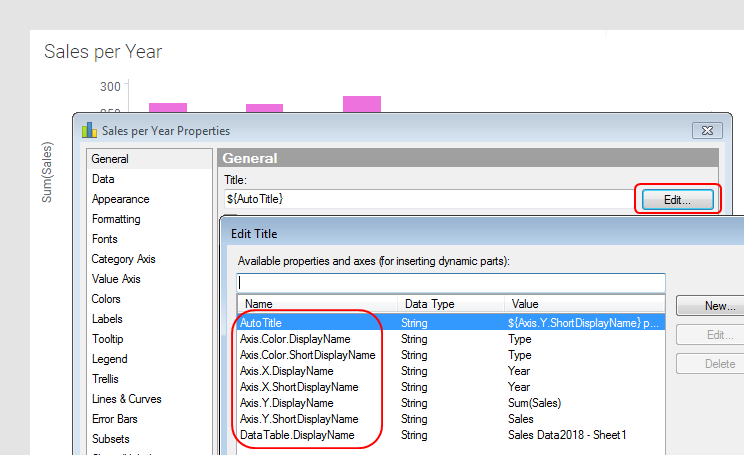Go to the Fonts properties page
Screen dimensions: 744x455
click(105, 239)
